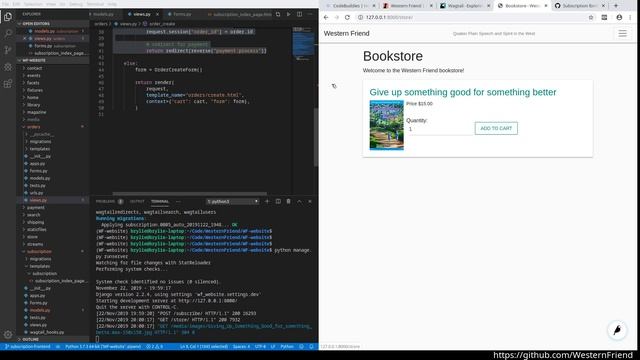Screen dimensions: 640x360
Task: Focus the Quantity input field
Action: point(440,129)
